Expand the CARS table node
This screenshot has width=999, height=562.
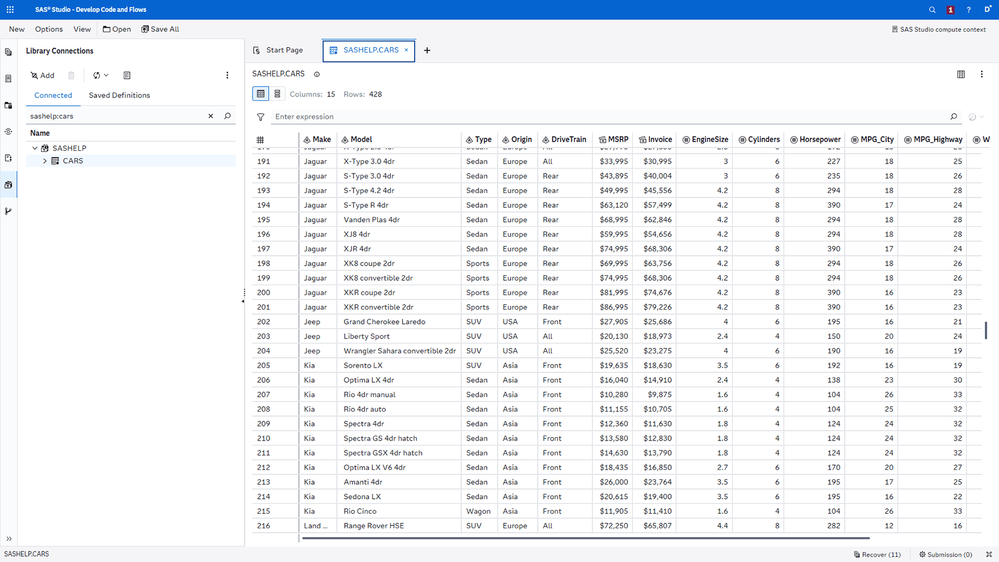click(45, 161)
